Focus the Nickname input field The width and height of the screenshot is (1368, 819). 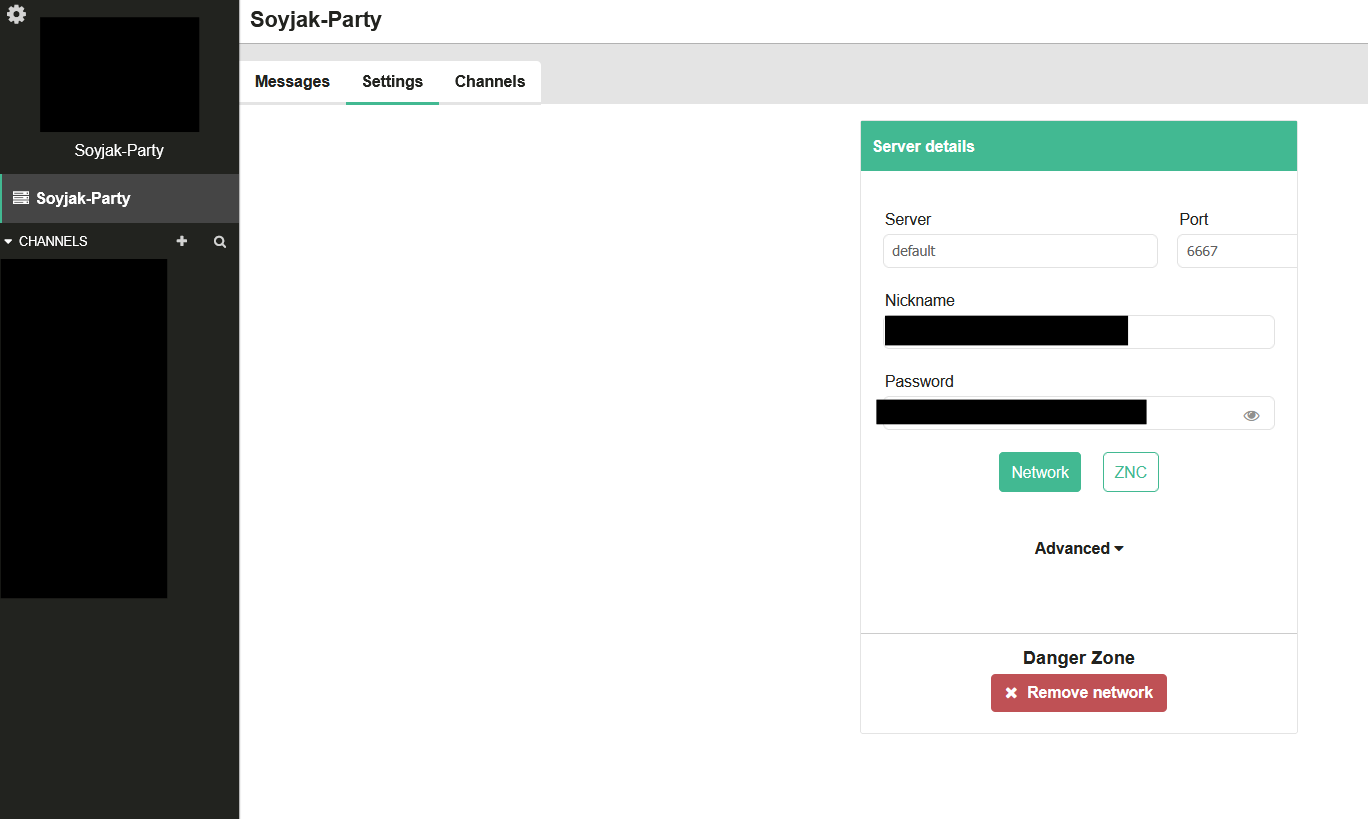[x=1200, y=332]
